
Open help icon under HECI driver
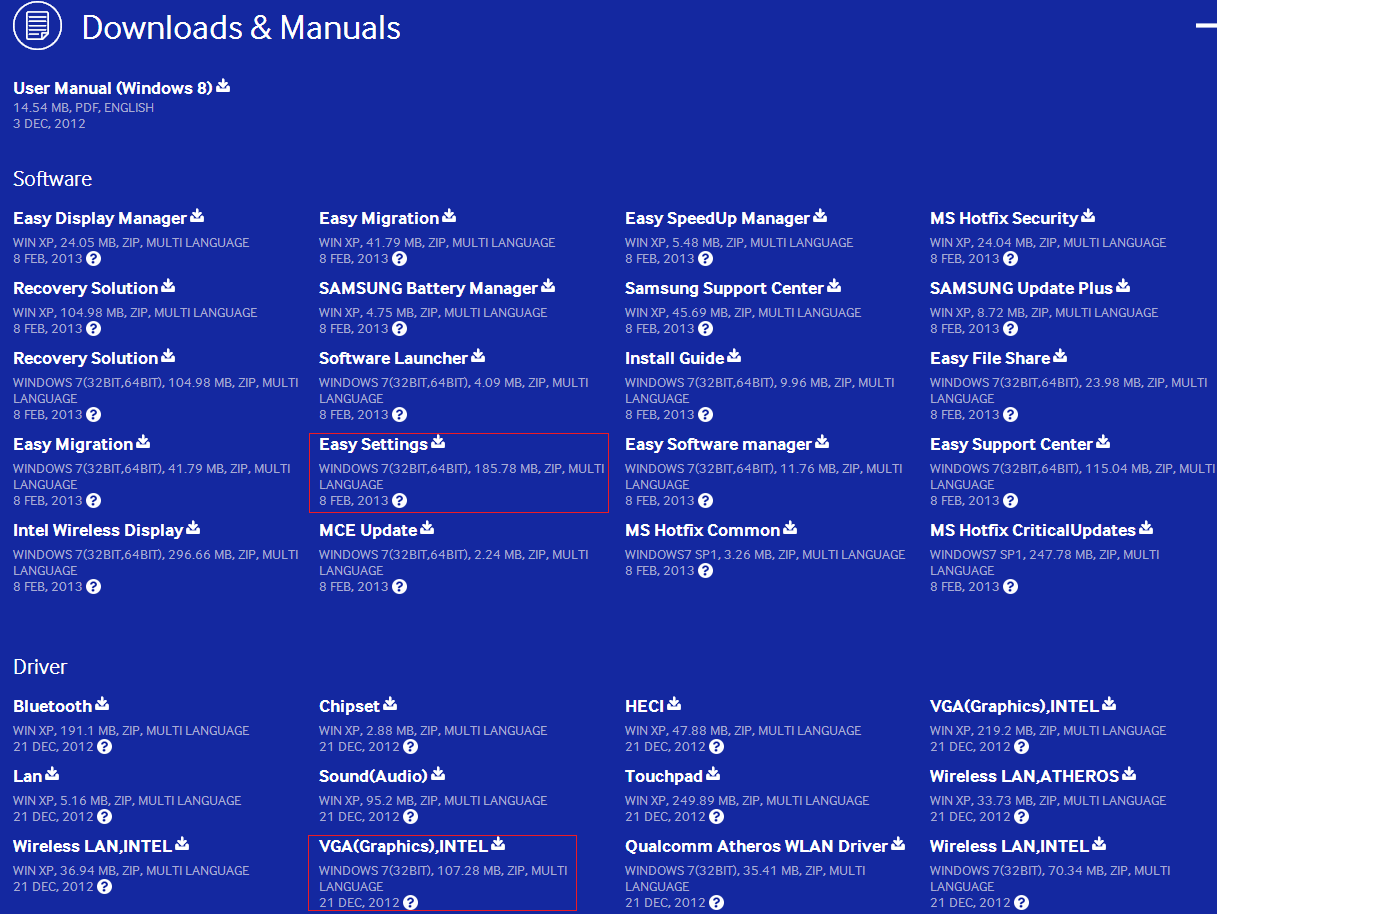716,747
